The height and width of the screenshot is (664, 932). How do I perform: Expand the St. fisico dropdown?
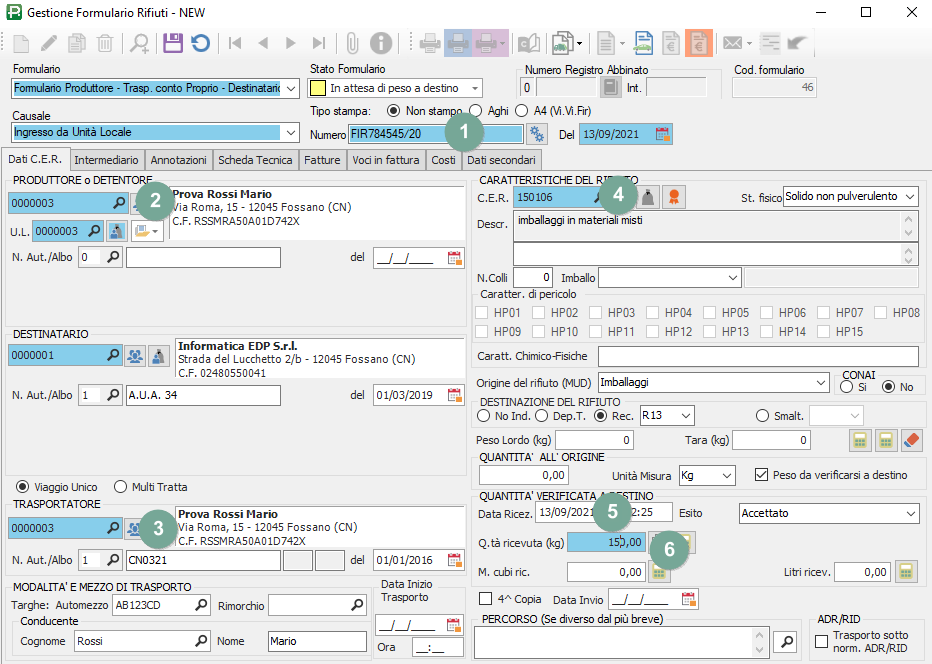(908, 197)
